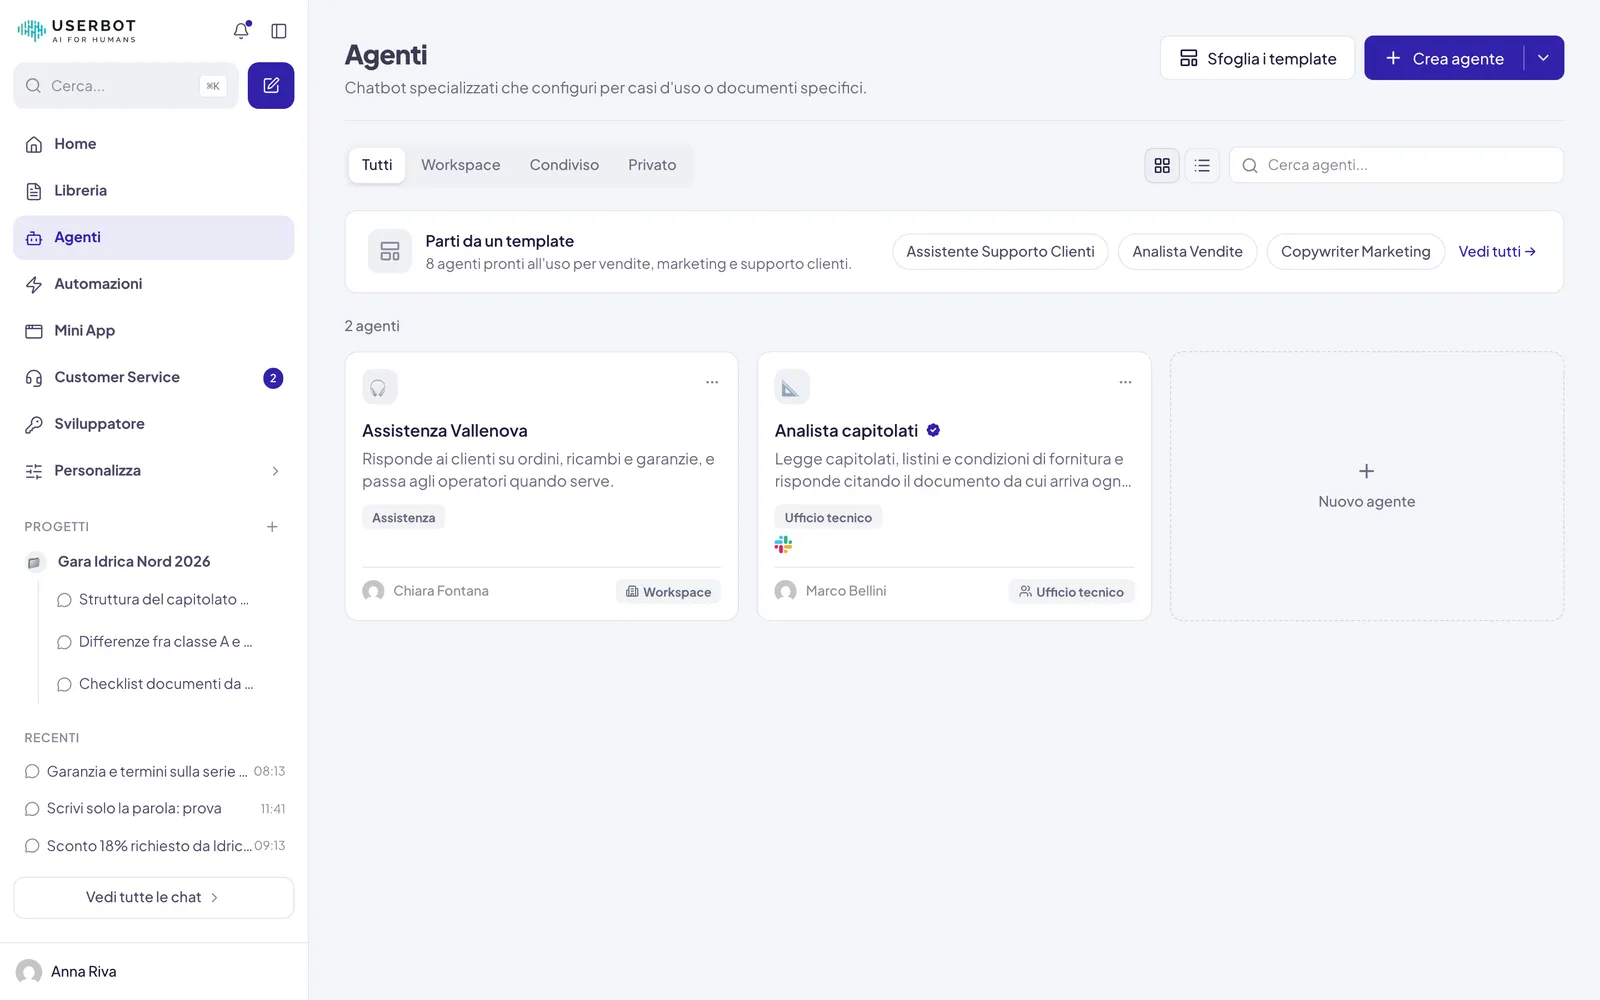This screenshot has height=1000, width=1600.
Task: Select the Workspace tab
Action: (x=460, y=165)
